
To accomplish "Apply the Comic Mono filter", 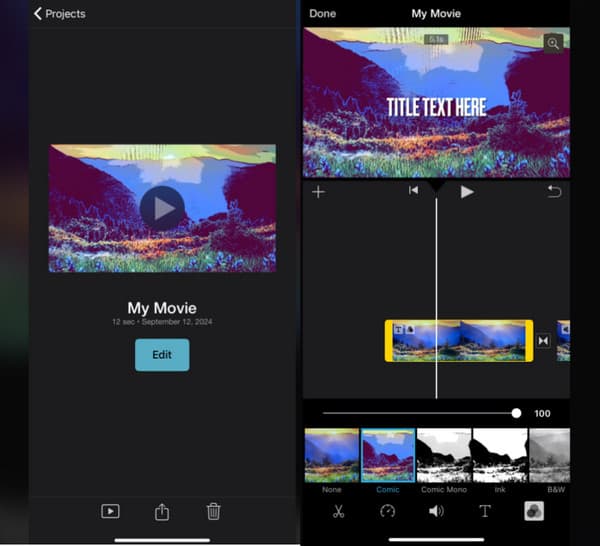I will (x=443, y=456).
